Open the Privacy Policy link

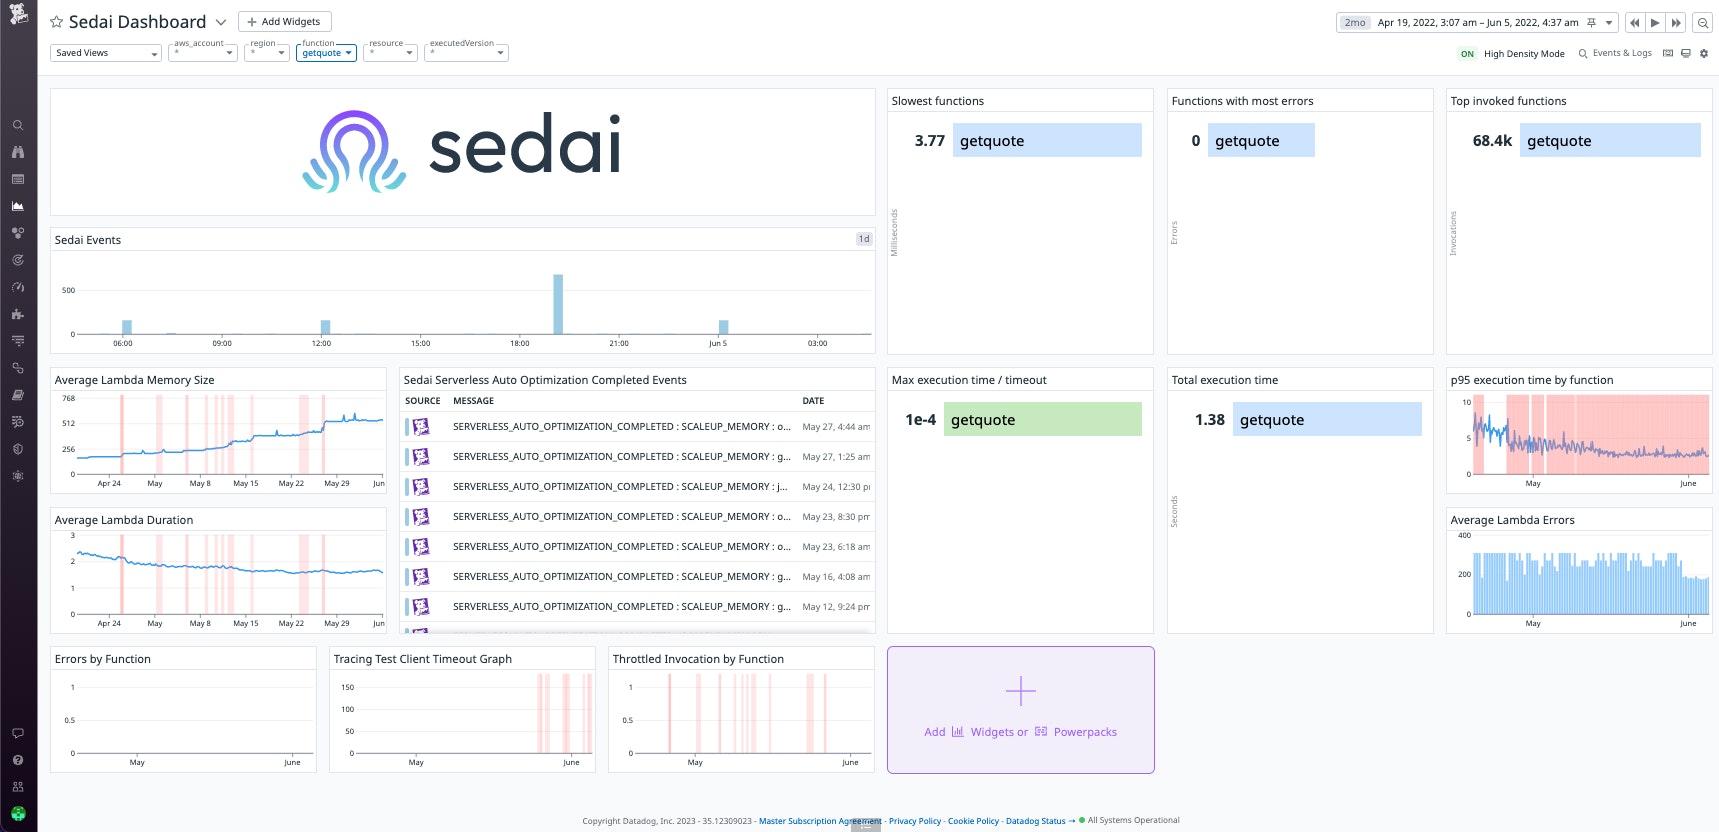[914, 821]
